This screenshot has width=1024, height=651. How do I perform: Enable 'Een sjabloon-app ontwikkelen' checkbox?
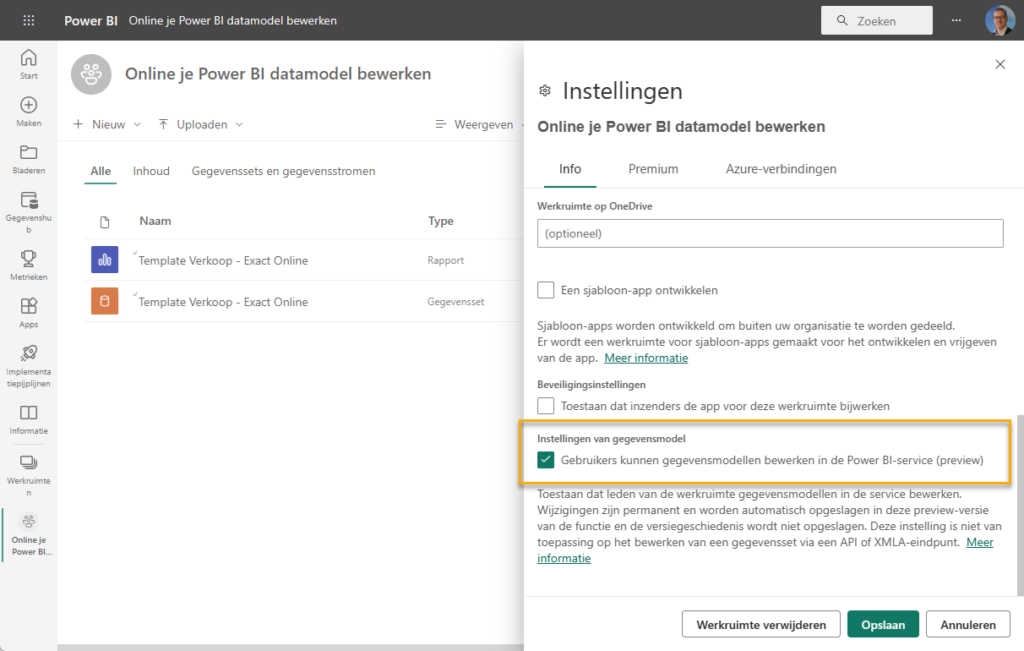pos(546,290)
